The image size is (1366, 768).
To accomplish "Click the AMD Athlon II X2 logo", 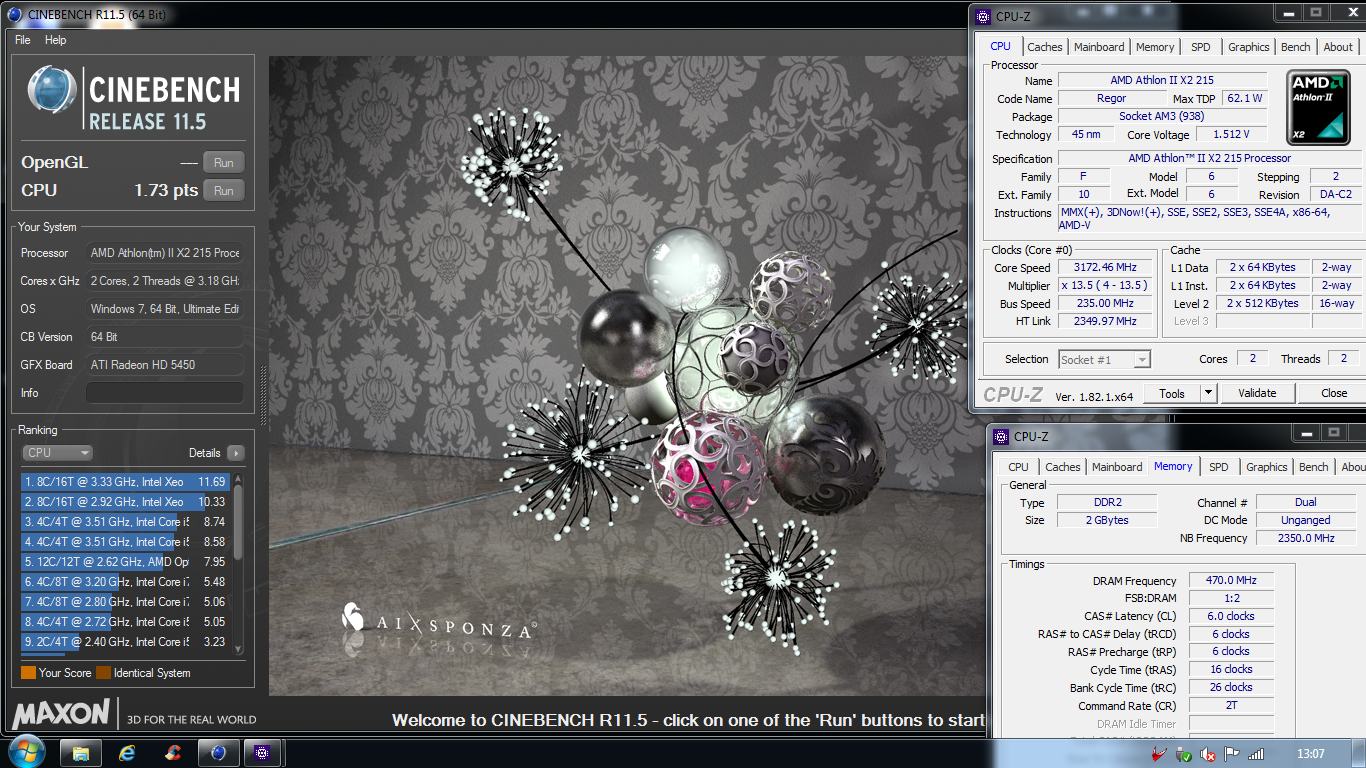I will pyautogui.click(x=1320, y=105).
